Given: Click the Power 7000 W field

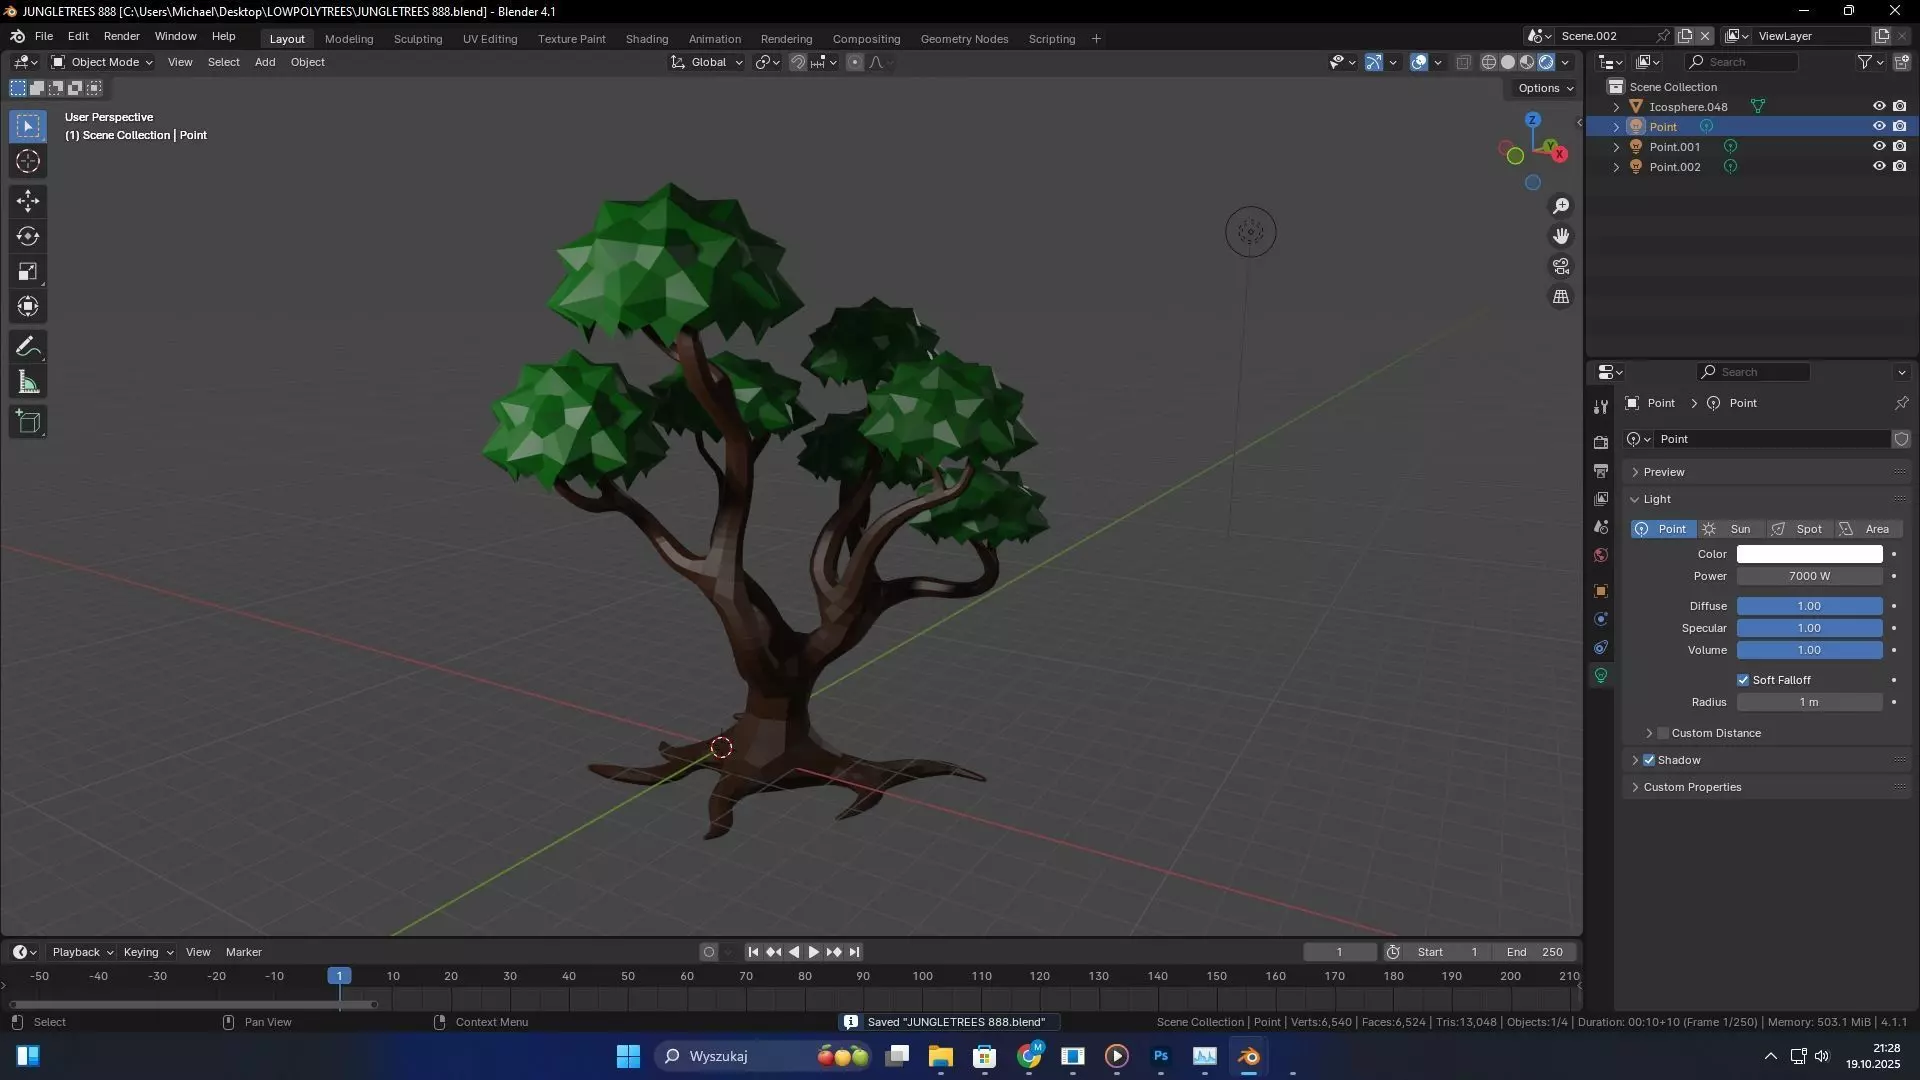Looking at the screenshot, I should coord(1809,576).
